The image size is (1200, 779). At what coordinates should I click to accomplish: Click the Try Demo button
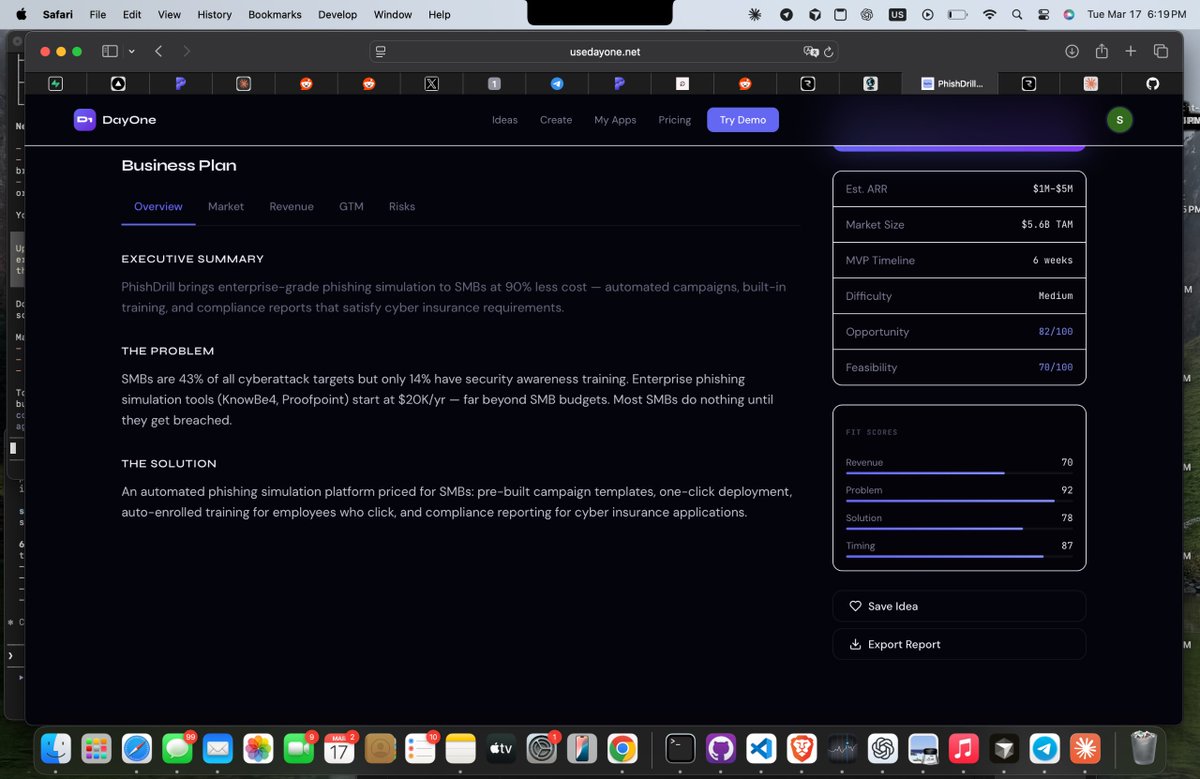(x=743, y=120)
